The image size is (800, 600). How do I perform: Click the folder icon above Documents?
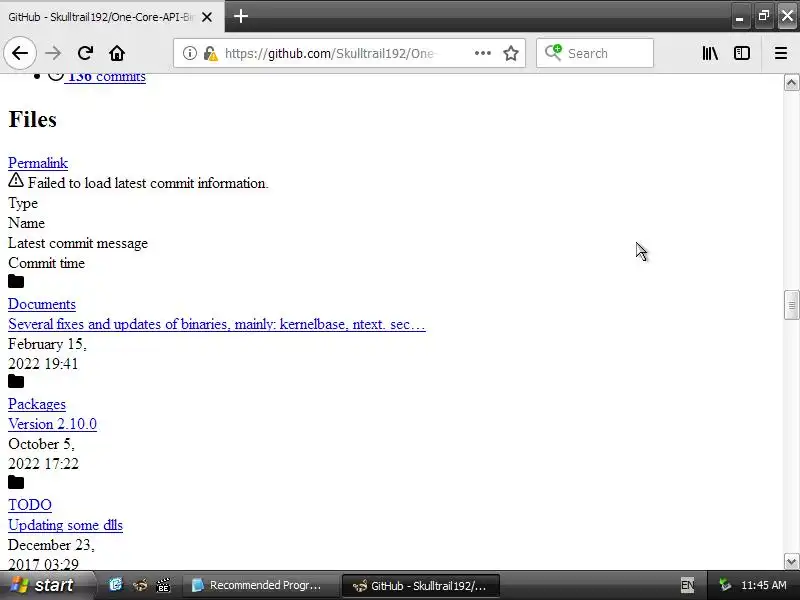tap(16, 281)
